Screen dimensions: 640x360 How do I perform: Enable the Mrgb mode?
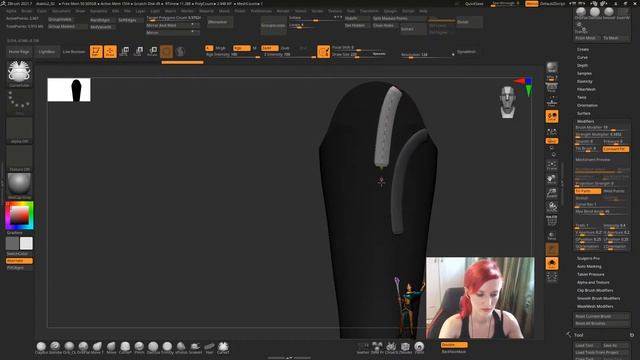(221, 48)
